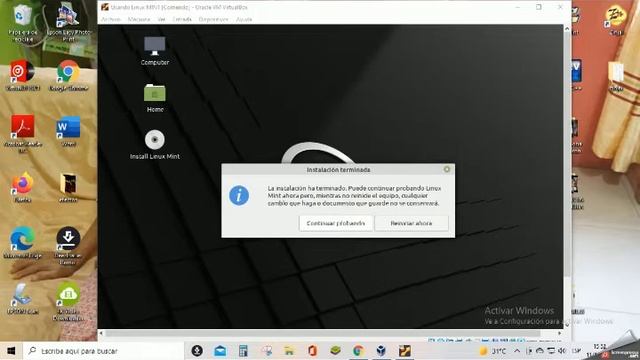Select the Word desktop shortcut

click(x=69, y=131)
